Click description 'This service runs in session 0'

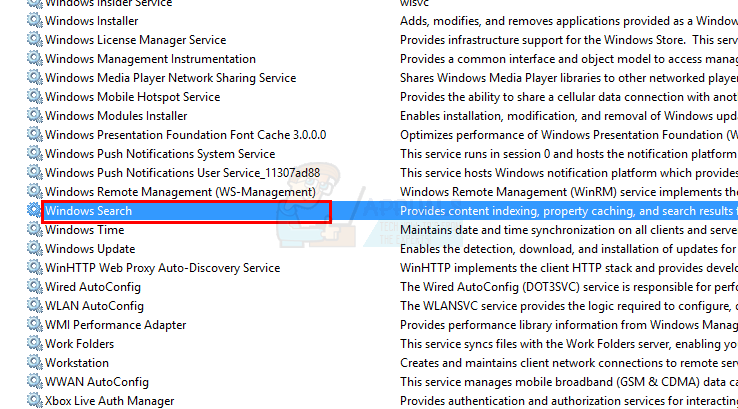(x=569, y=154)
